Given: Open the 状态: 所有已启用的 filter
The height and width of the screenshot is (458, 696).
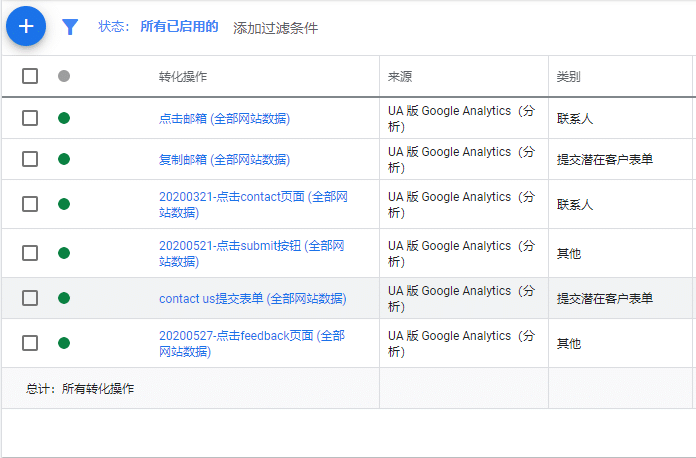Looking at the screenshot, I should click(x=158, y=27).
